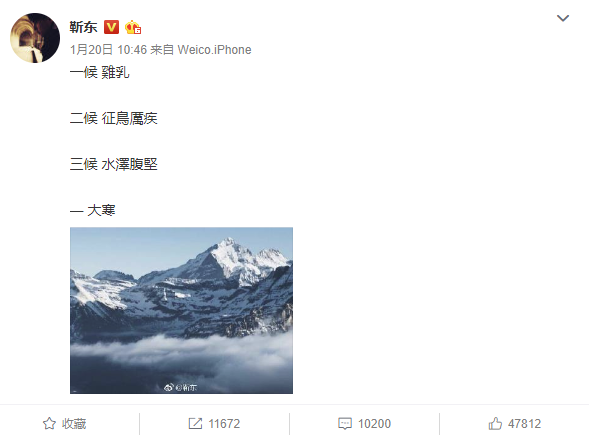Expand the post options chevron
The width and height of the screenshot is (589, 440).
pos(563,18)
